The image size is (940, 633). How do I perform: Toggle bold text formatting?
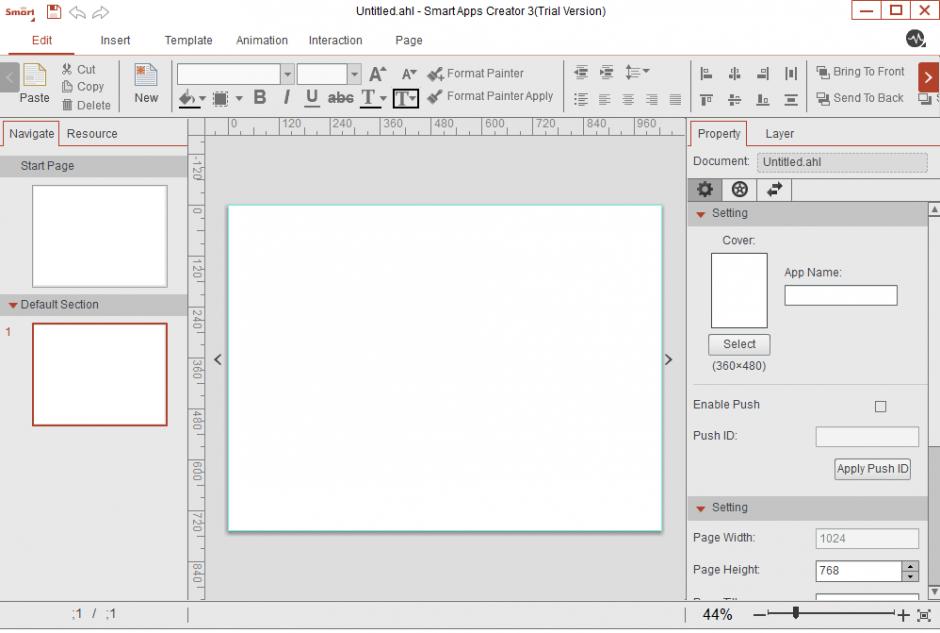260,98
